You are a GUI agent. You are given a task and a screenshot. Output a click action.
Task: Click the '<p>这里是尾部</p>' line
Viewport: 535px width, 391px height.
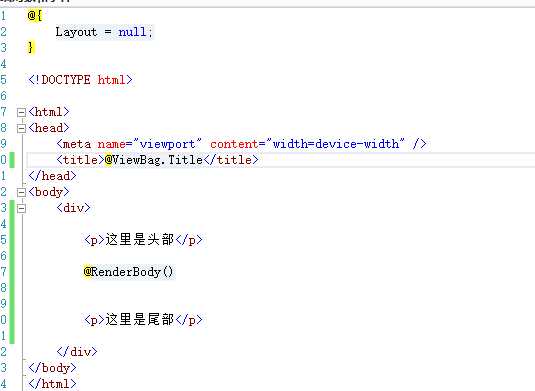click(x=143, y=320)
